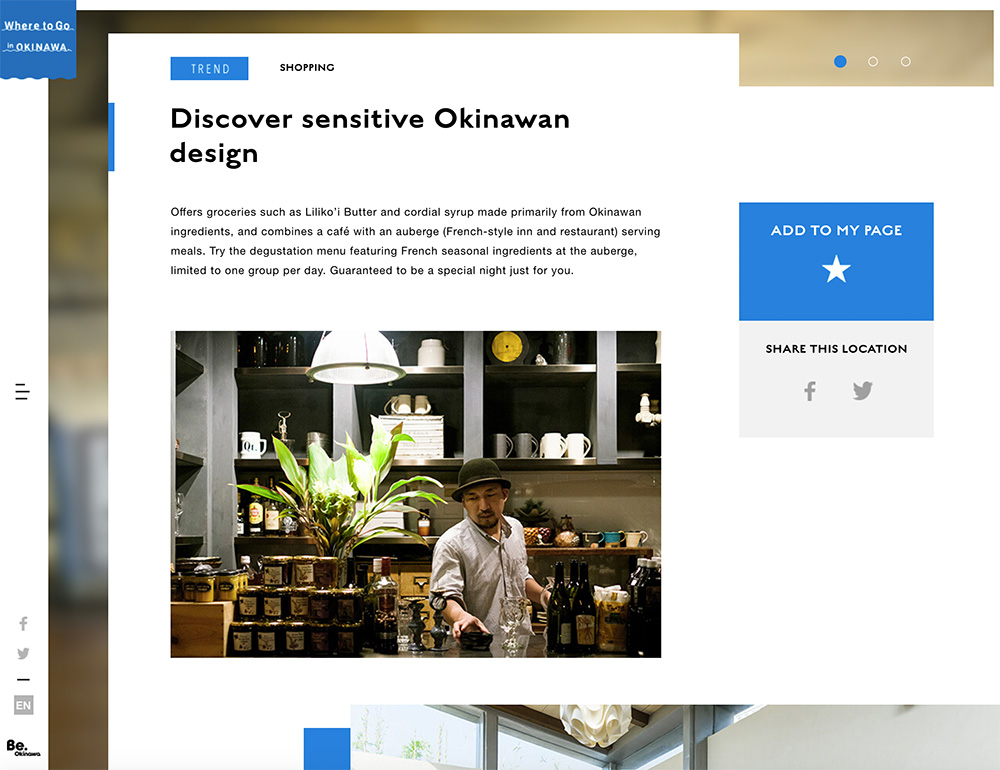Screen dimensions: 1000x770
Task: Click the SHARE THIS LOCATION label
Action: coord(836,349)
